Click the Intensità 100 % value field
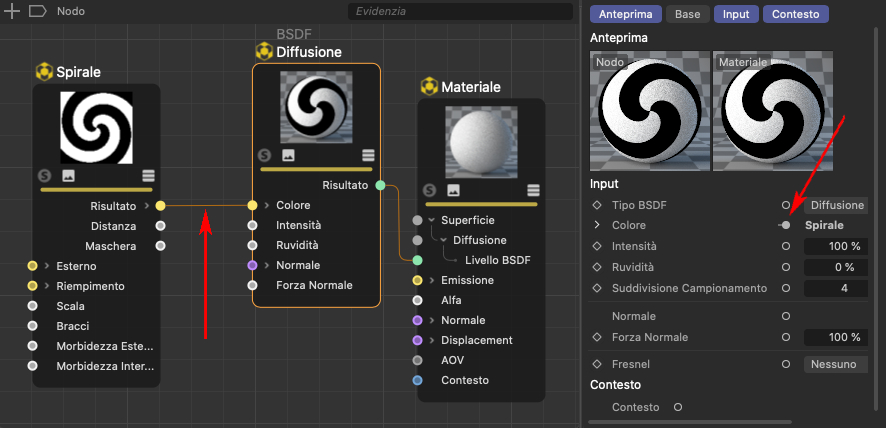Image resolution: width=886 pixels, height=428 pixels. [837, 247]
